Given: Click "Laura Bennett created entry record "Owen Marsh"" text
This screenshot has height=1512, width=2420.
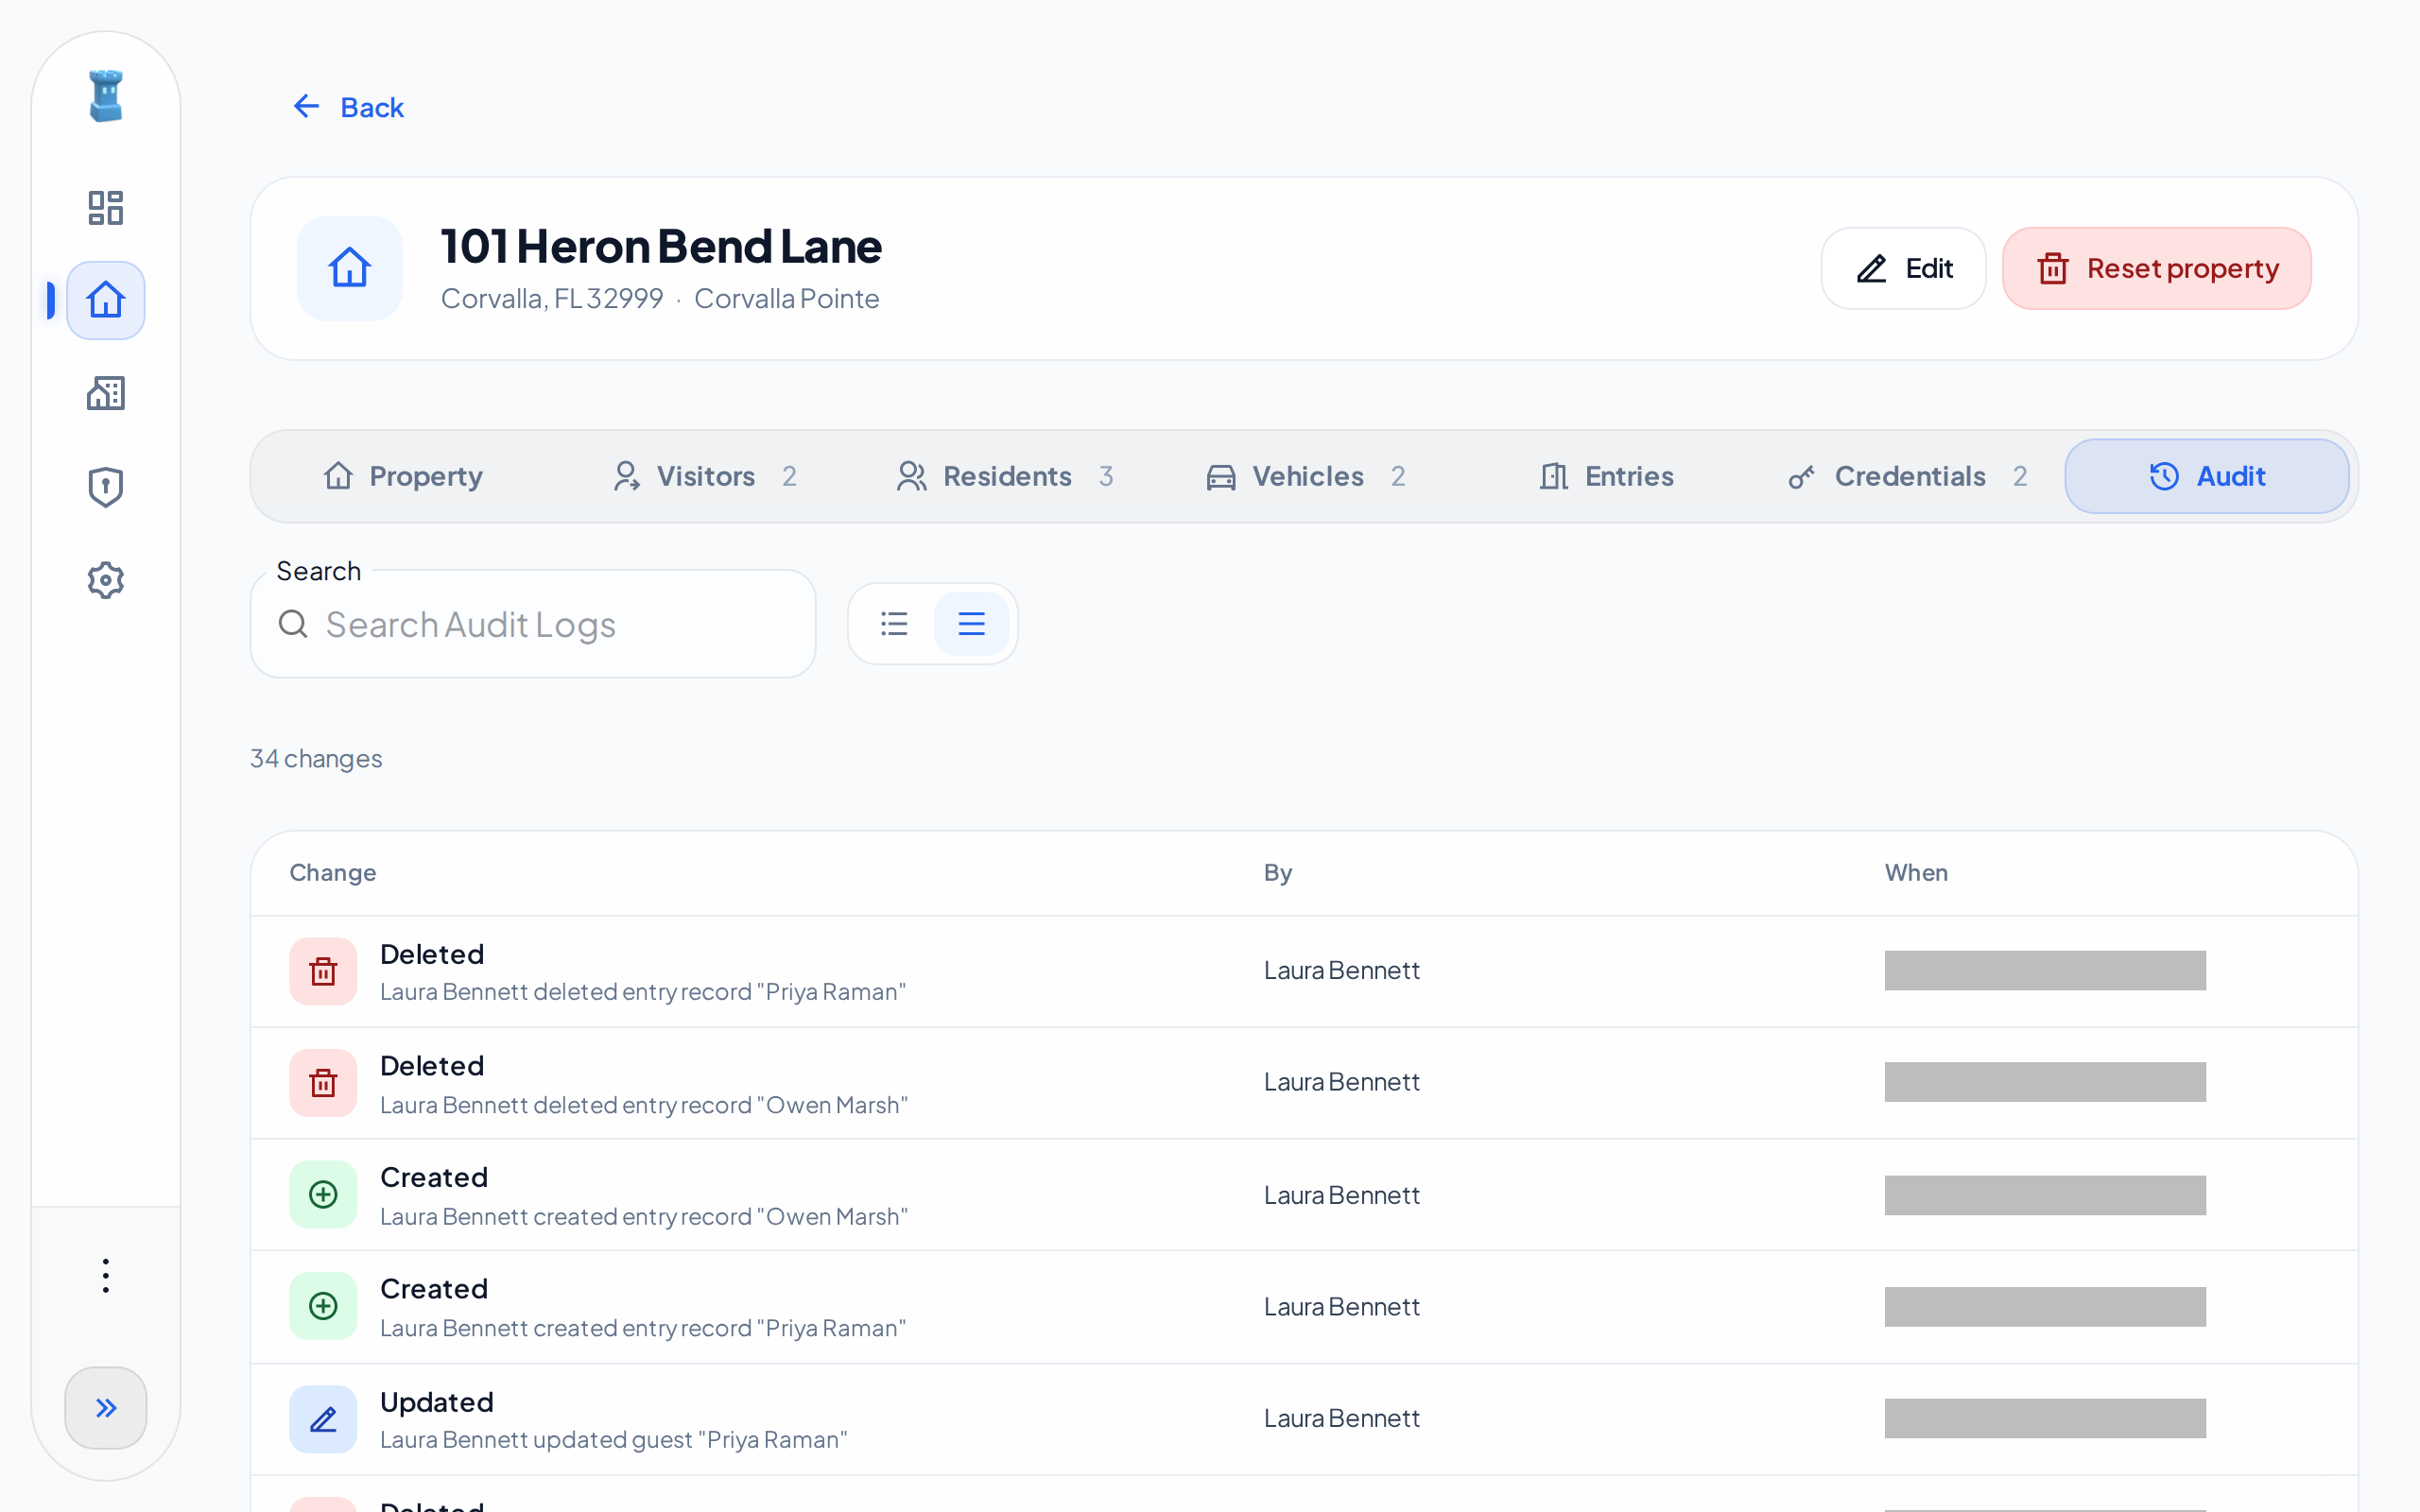Looking at the screenshot, I should (x=644, y=1217).
